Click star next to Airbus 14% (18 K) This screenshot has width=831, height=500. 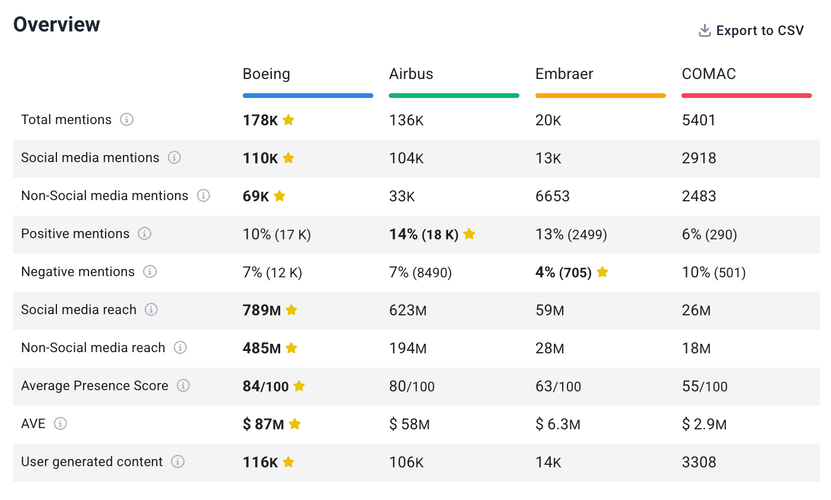coord(469,234)
